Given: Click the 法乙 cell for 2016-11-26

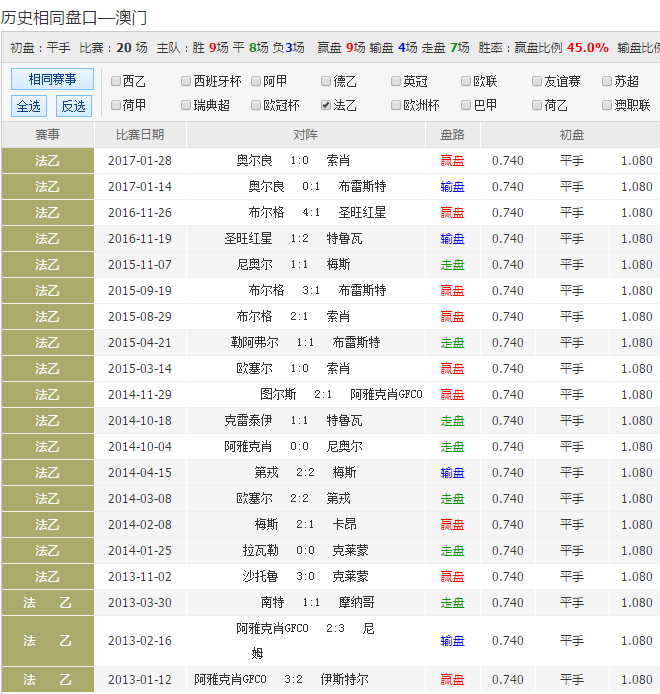Looking at the screenshot, I should [x=48, y=212].
